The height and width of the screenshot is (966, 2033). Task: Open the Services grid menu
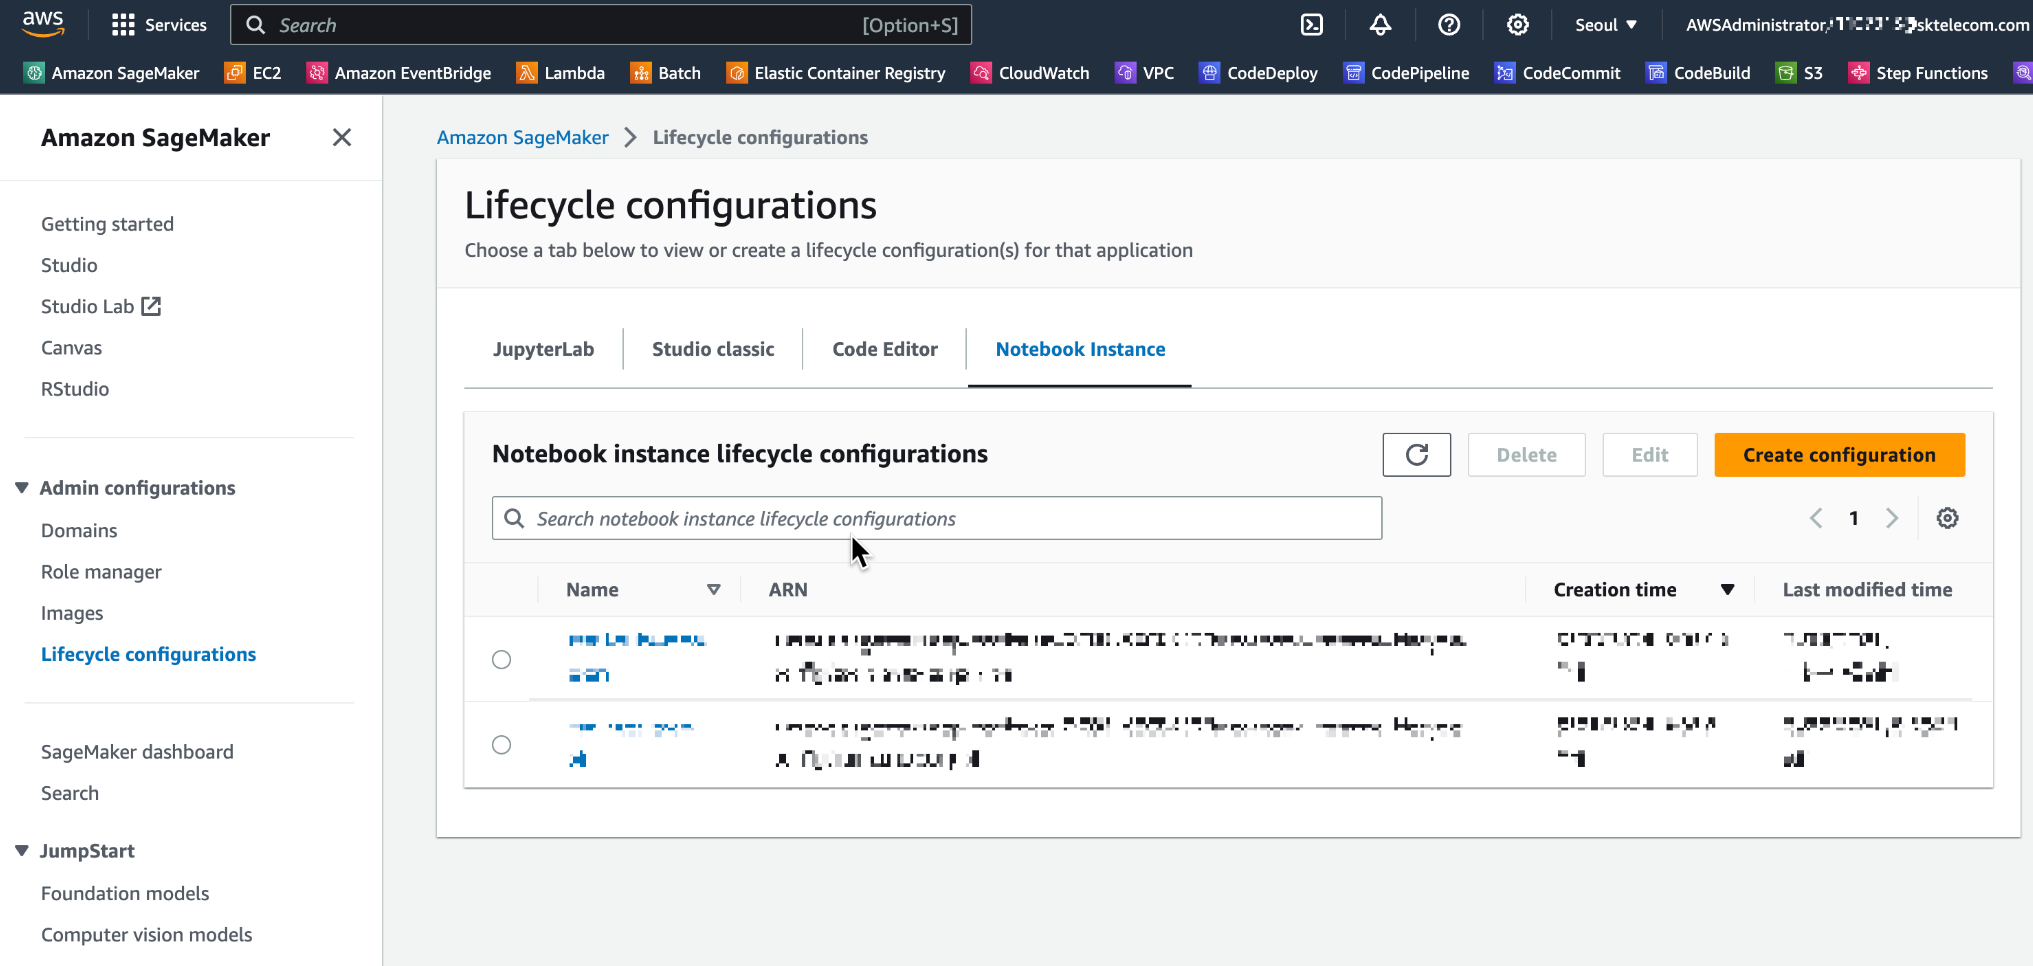coord(159,25)
